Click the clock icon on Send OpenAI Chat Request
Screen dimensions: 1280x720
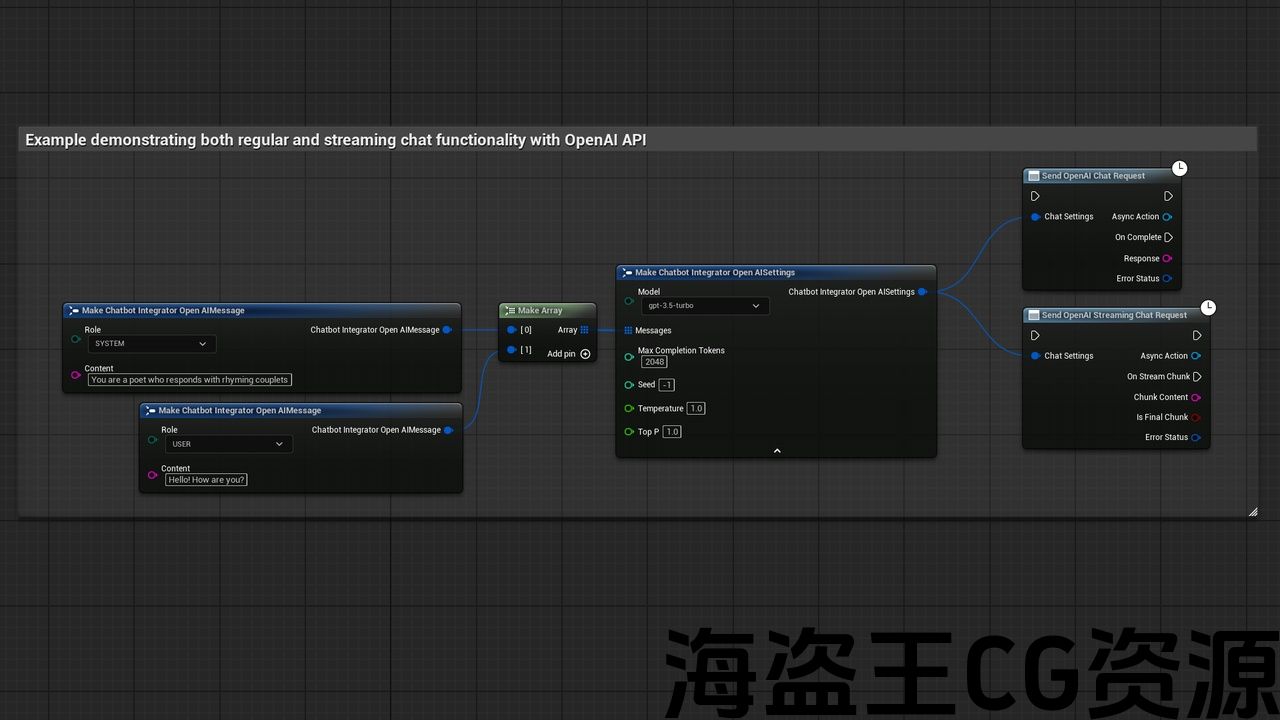coord(1180,168)
